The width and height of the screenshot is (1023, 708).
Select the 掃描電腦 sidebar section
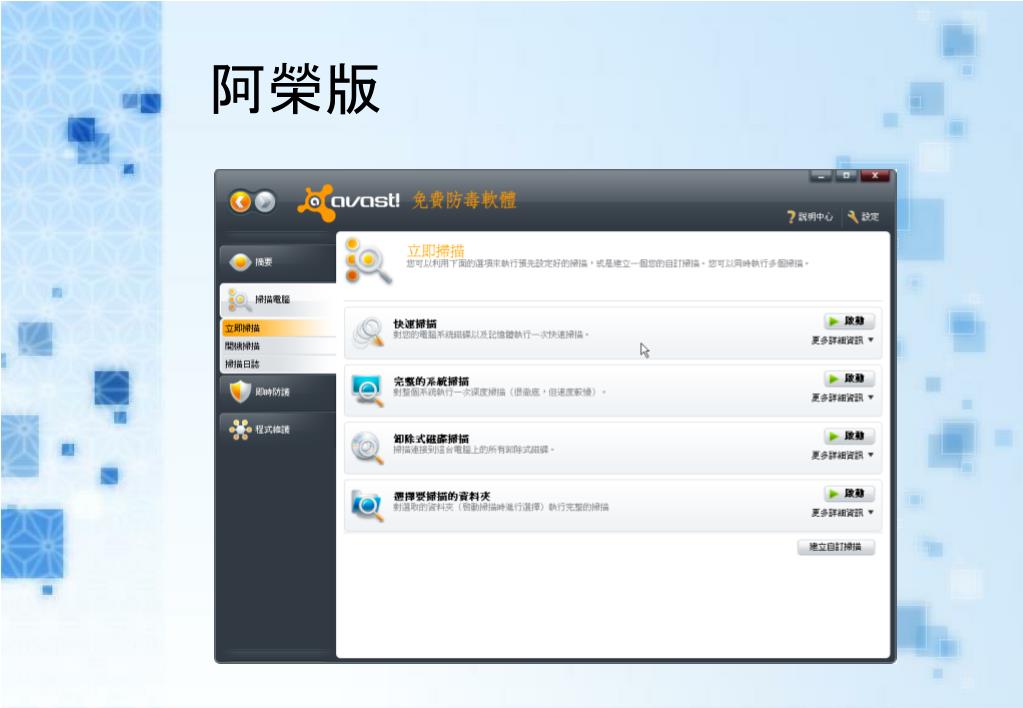pyautogui.click(x=278, y=300)
